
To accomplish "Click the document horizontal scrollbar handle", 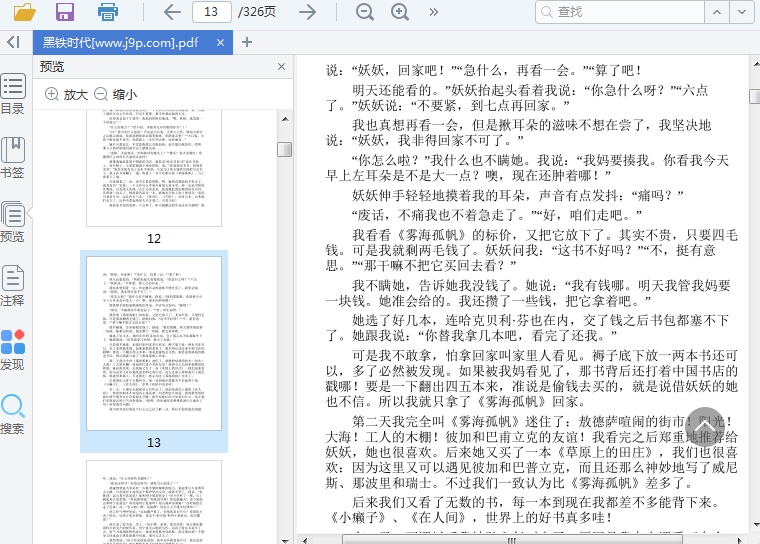I will [512, 540].
